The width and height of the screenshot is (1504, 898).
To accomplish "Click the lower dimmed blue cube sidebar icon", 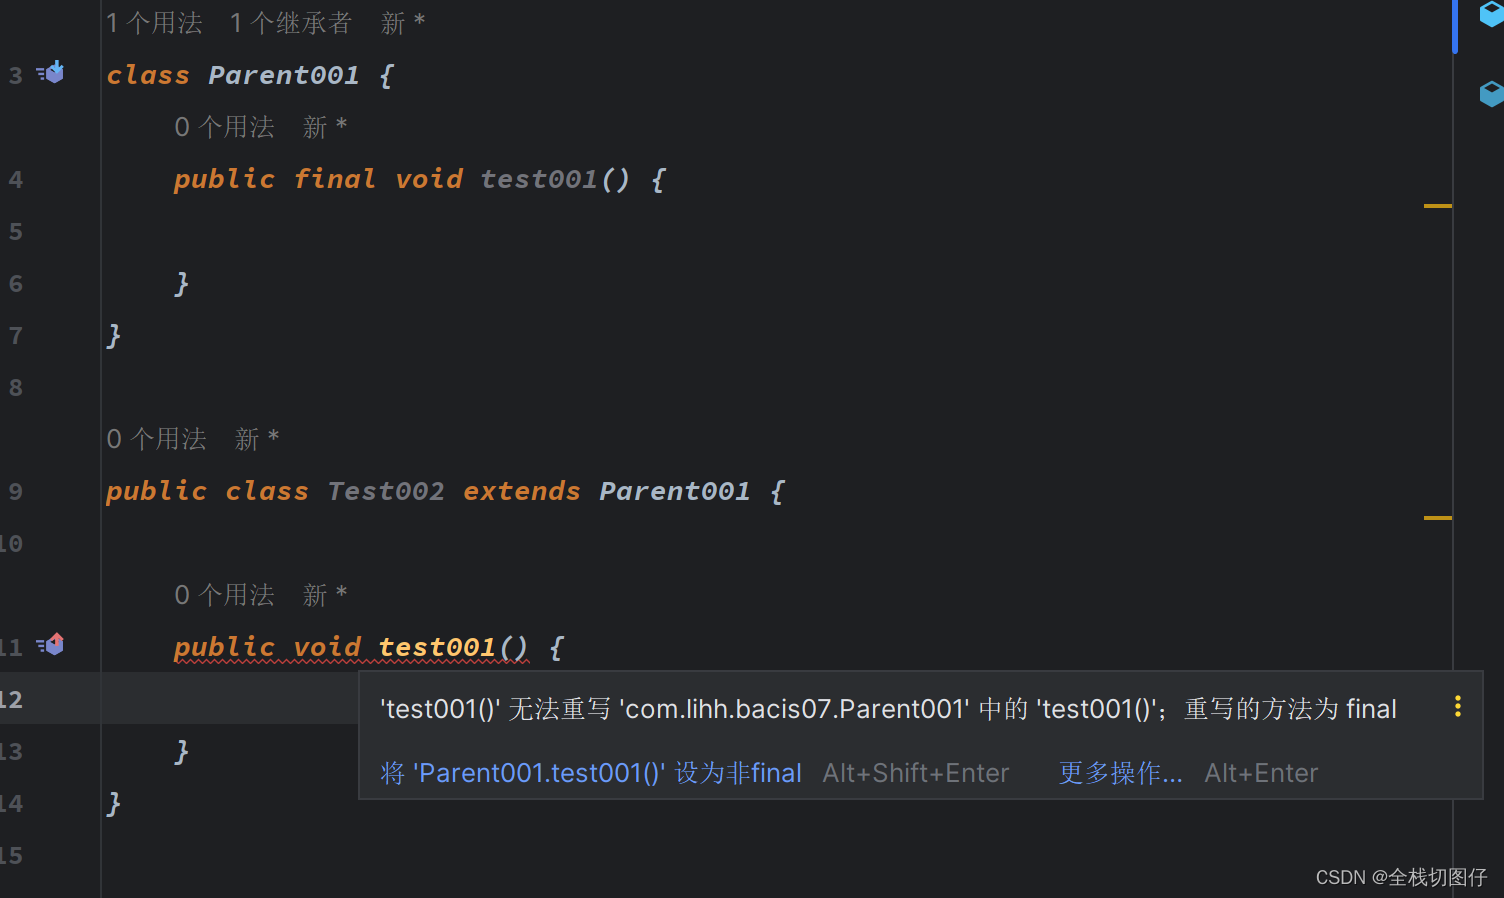I will (x=1490, y=94).
